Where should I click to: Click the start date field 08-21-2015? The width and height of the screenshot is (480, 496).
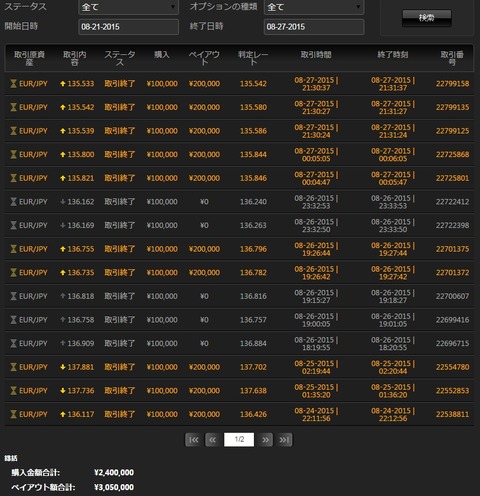[x=128, y=27]
